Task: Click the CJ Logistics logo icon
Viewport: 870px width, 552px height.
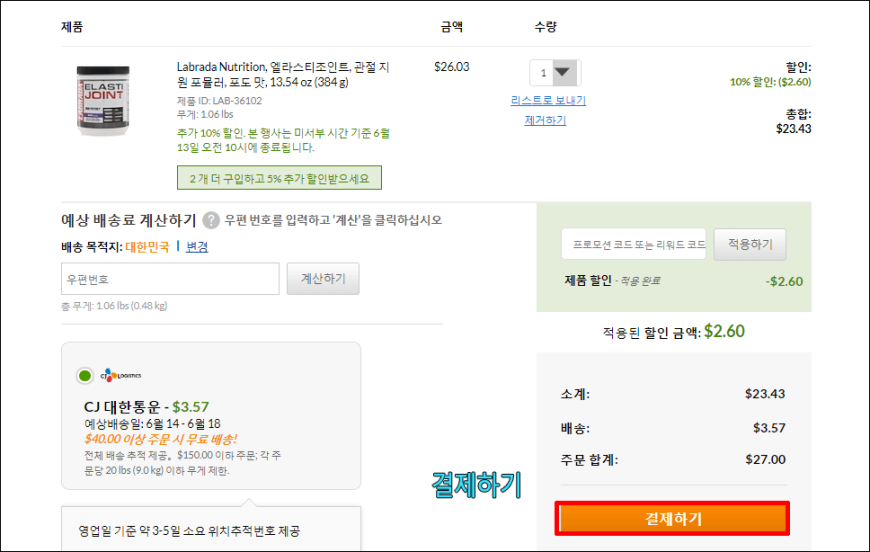Action: tap(120, 376)
